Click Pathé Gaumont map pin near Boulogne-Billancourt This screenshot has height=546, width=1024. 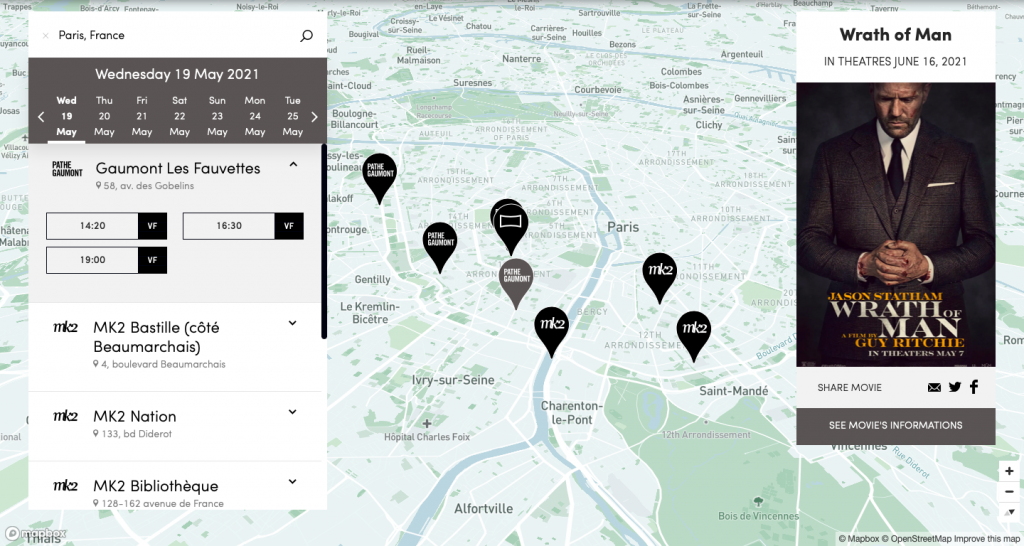379,176
